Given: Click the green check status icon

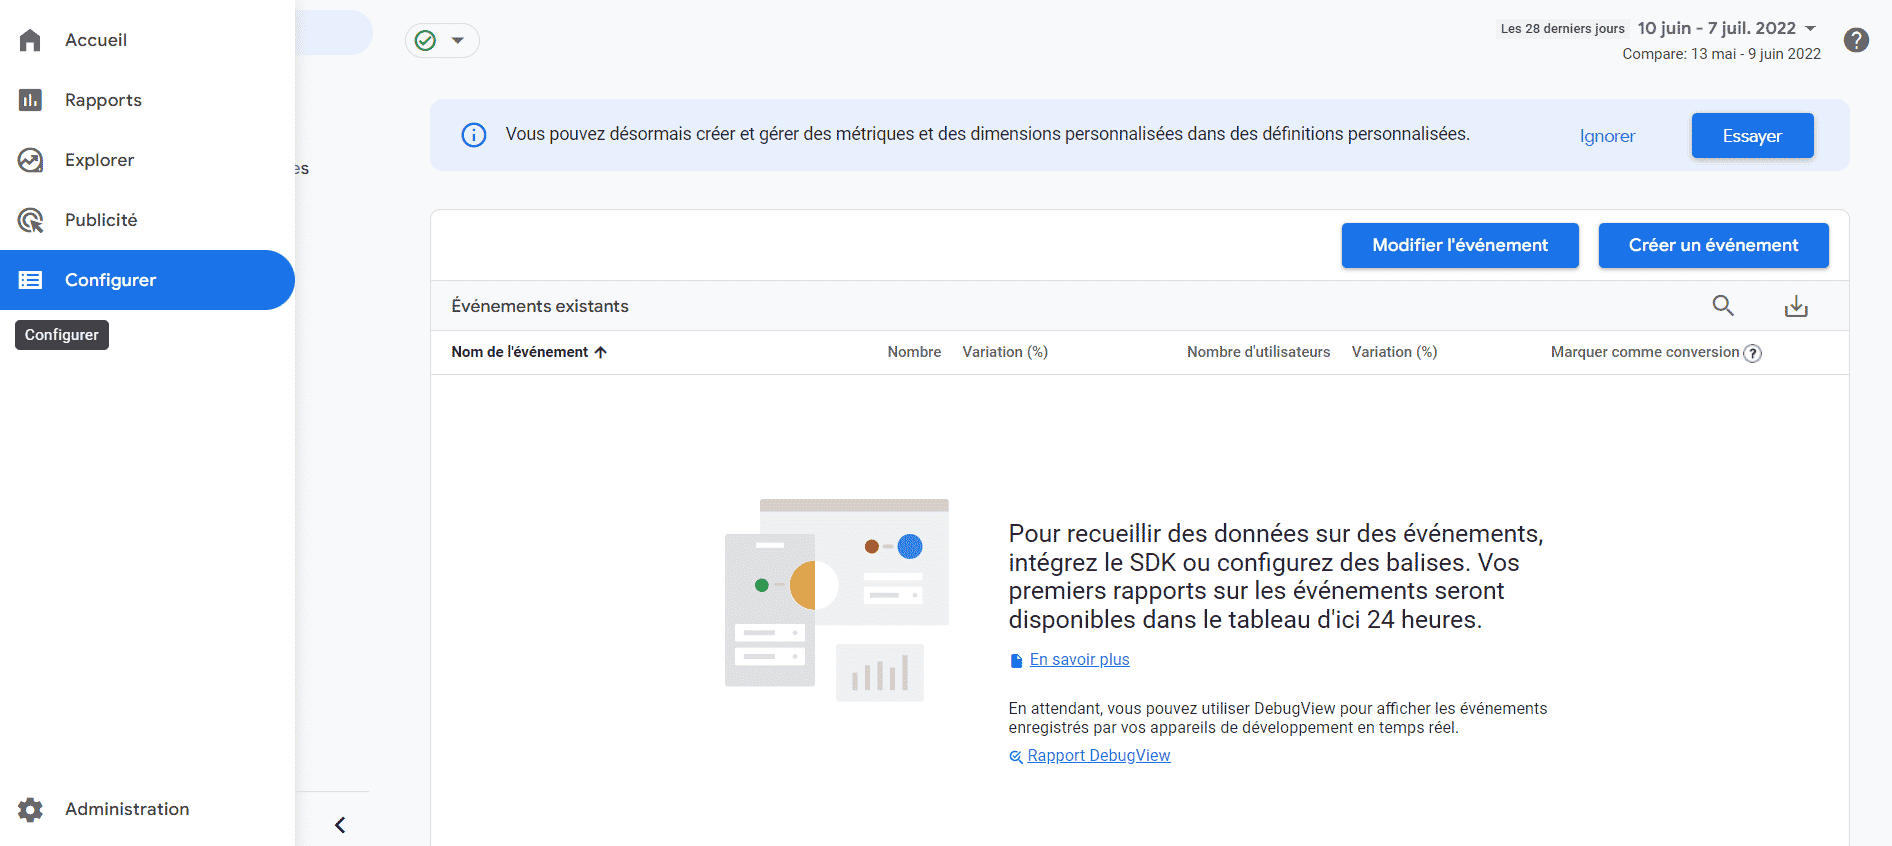Looking at the screenshot, I should pos(425,40).
